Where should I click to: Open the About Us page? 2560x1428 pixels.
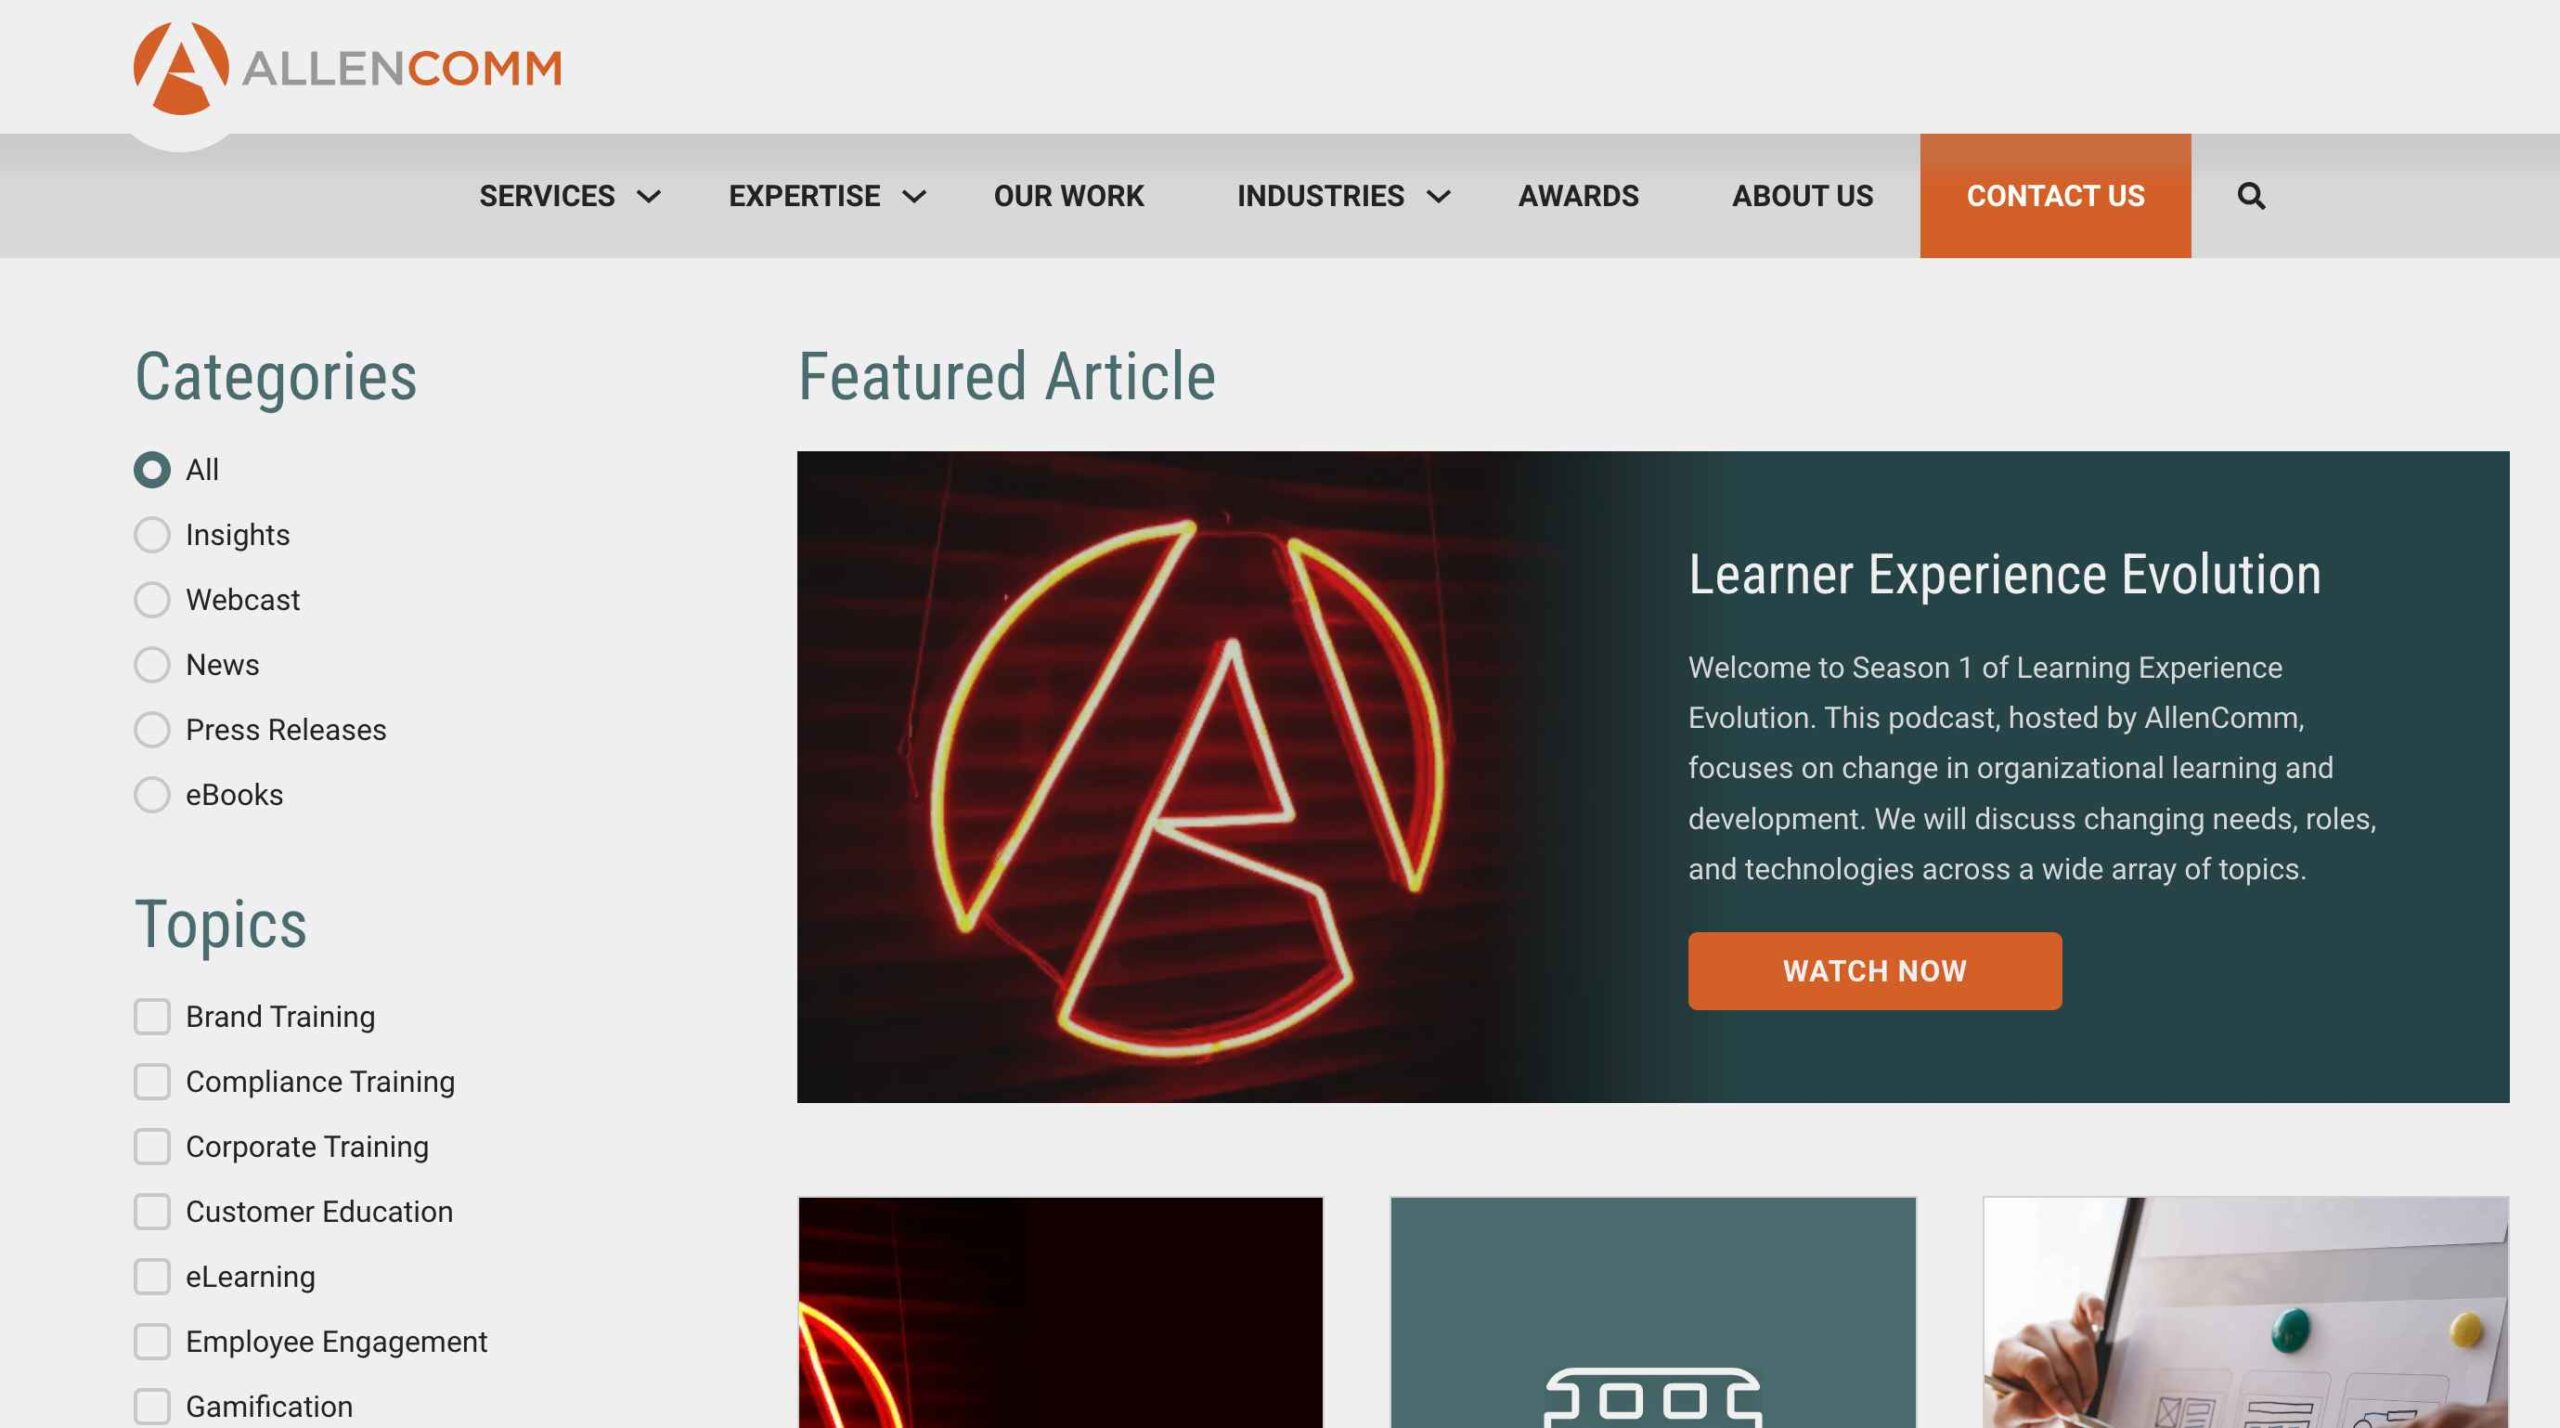[x=1802, y=196]
